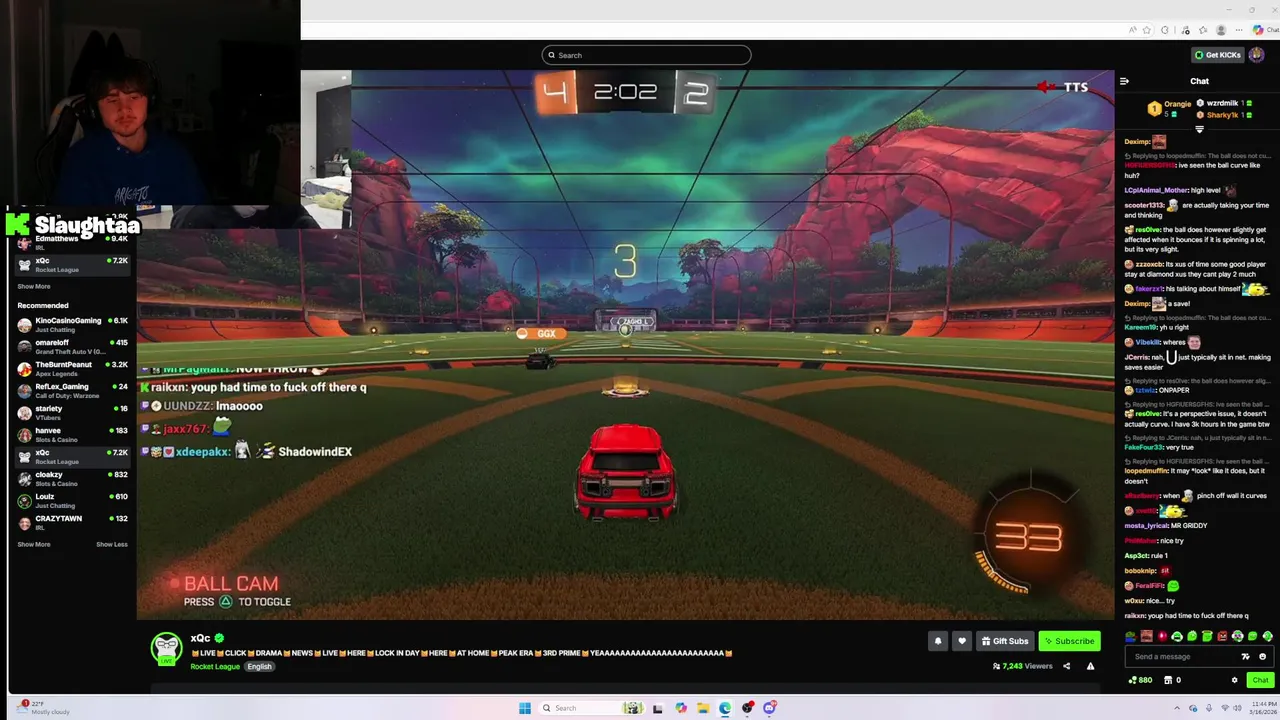The width and height of the screenshot is (1280, 720).
Task: Click the report warning triangle icon
Action: click(x=1090, y=666)
